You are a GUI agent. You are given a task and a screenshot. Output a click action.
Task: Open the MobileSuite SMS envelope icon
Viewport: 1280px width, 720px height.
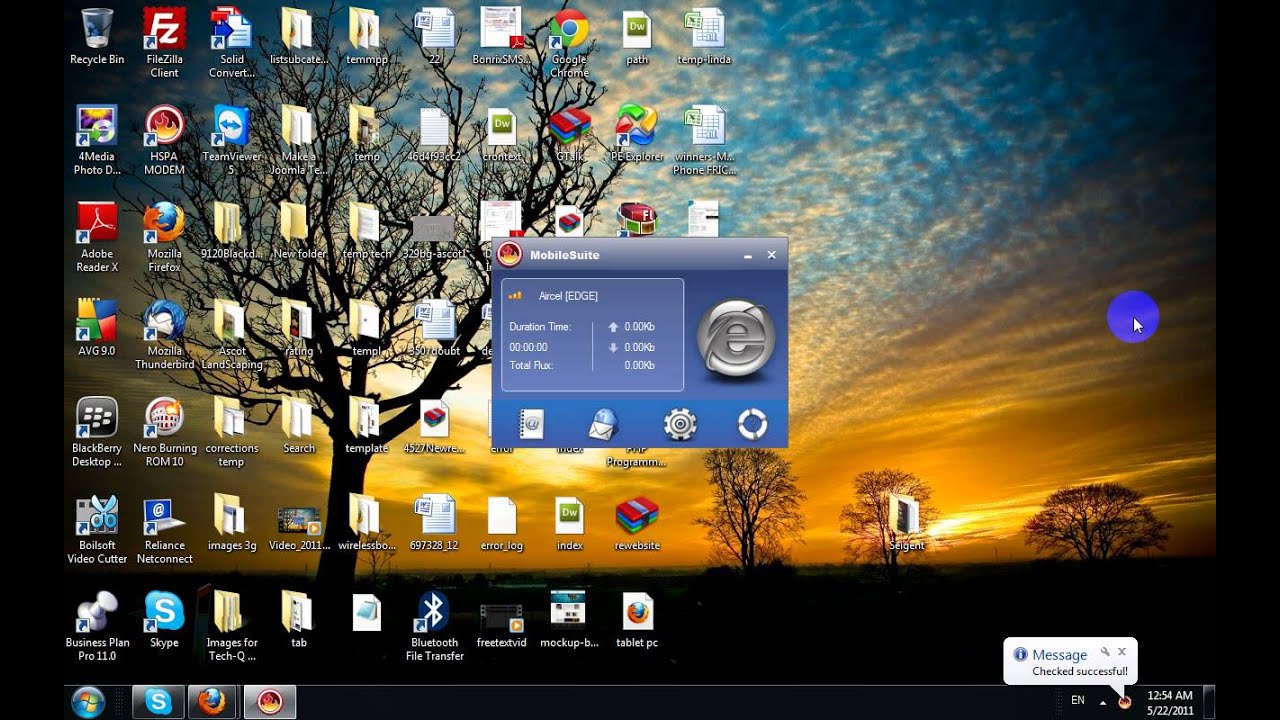pos(603,425)
